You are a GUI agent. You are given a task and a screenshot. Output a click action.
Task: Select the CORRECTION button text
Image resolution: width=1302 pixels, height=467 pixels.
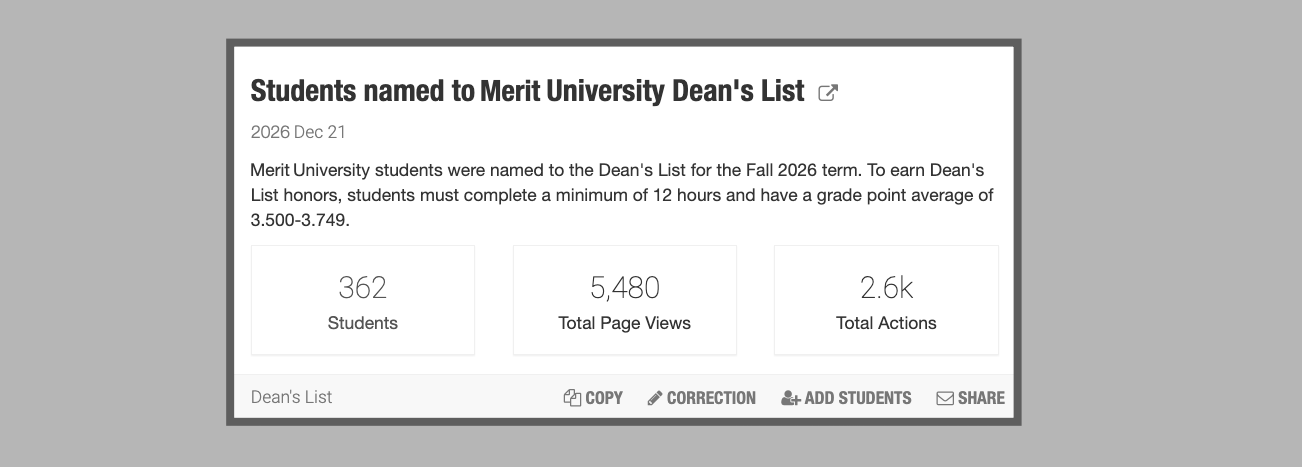click(711, 398)
